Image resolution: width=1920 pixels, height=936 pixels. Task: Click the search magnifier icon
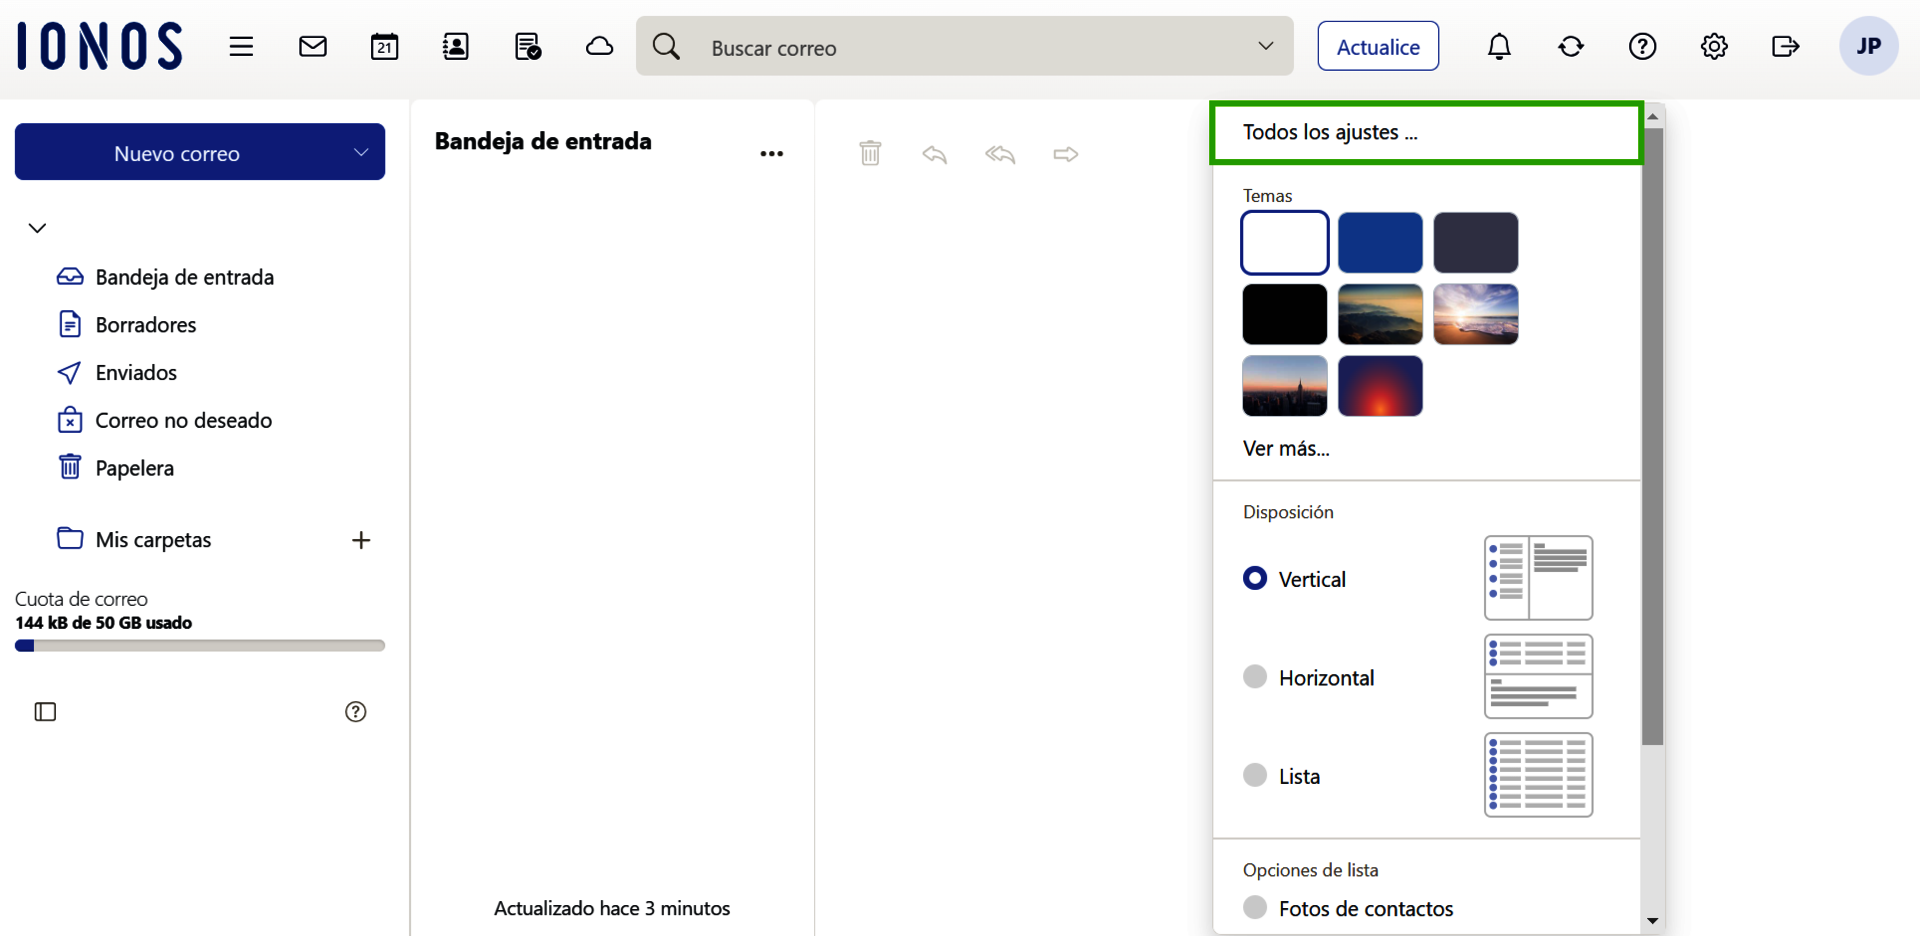point(666,46)
